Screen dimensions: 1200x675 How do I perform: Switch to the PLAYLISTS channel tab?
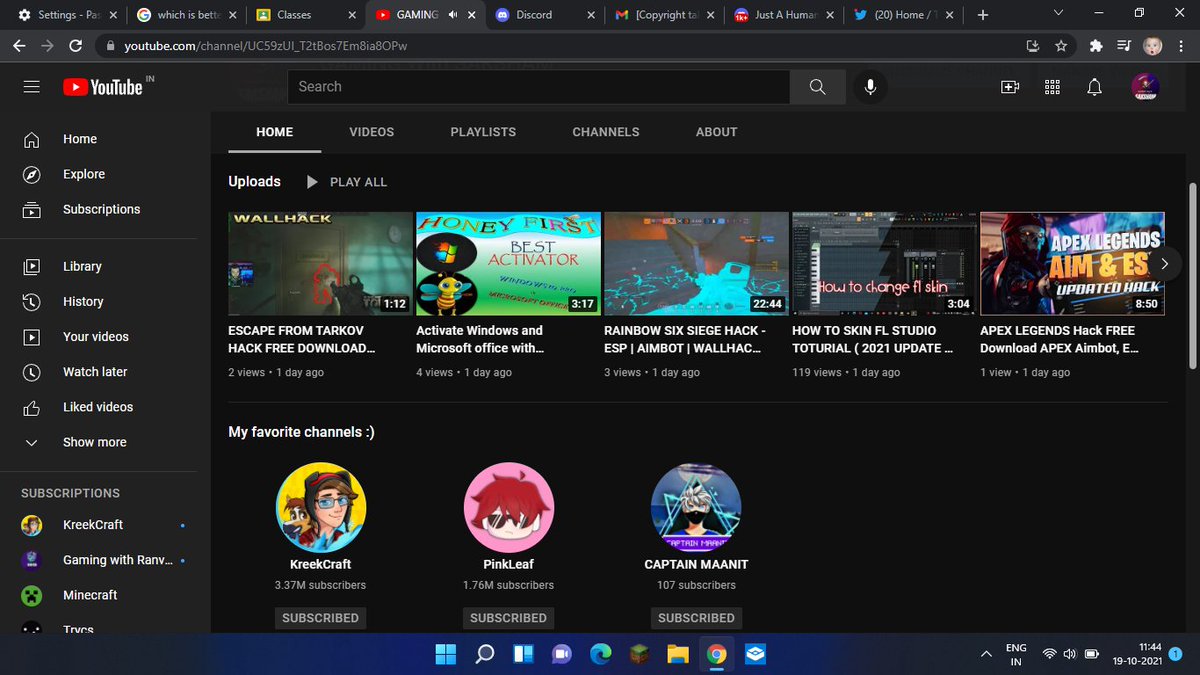(x=483, y=132)
